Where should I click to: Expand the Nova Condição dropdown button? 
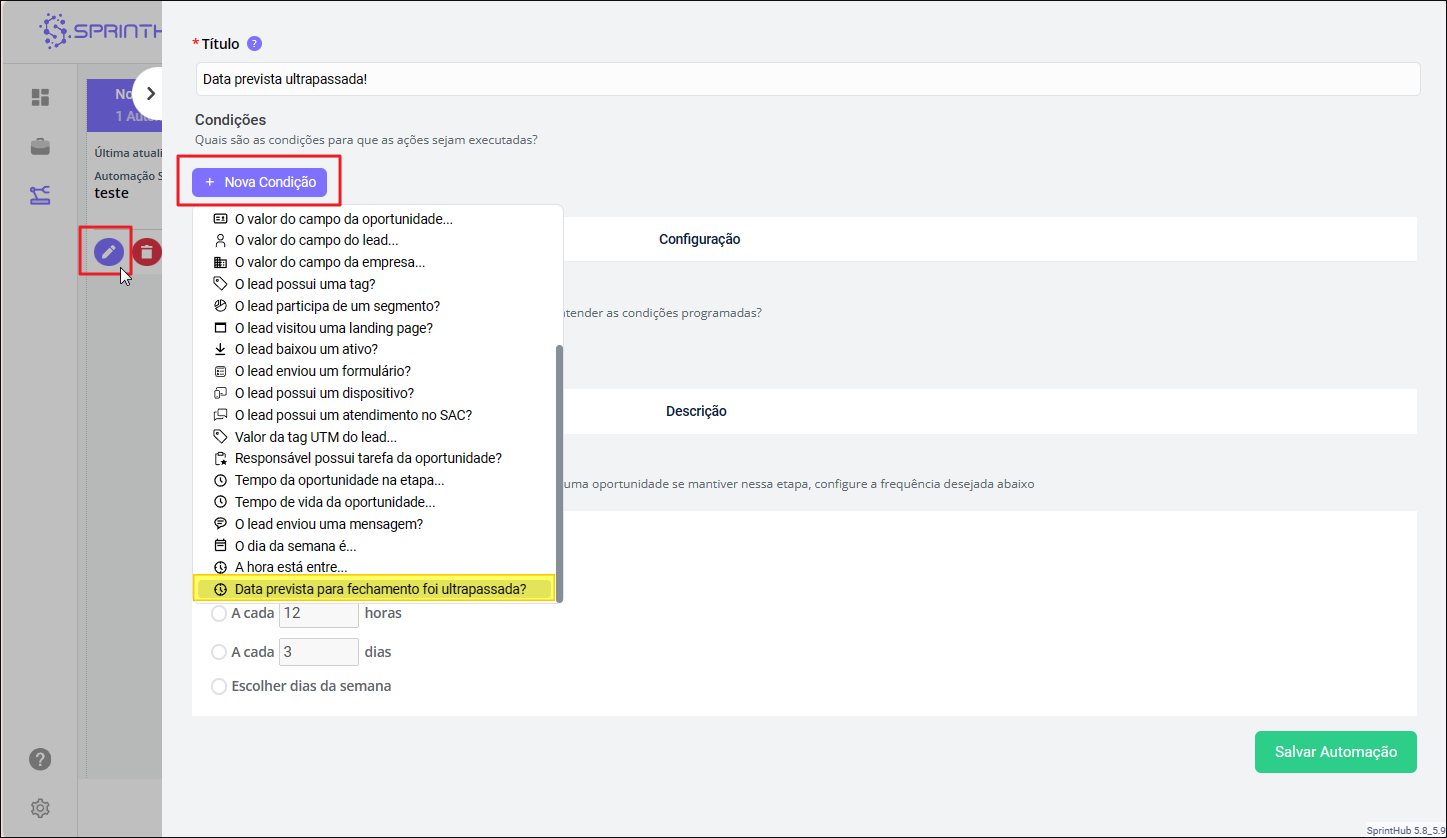pyautogui.click(x=259, y=182)
